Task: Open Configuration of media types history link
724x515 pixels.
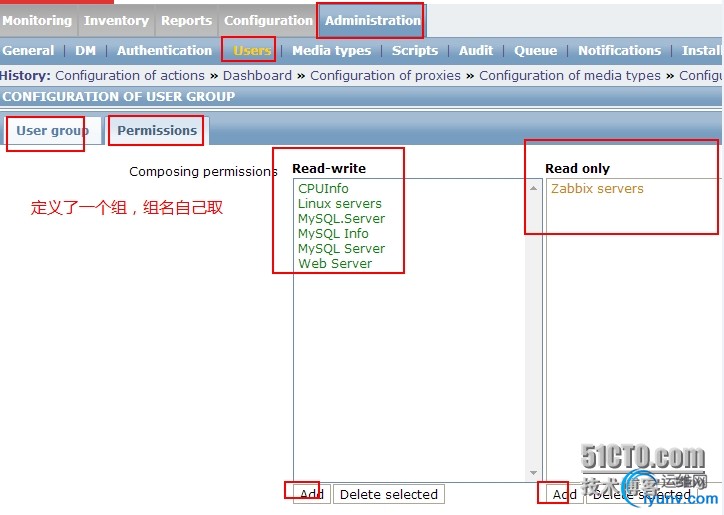Action: (570, 75)
